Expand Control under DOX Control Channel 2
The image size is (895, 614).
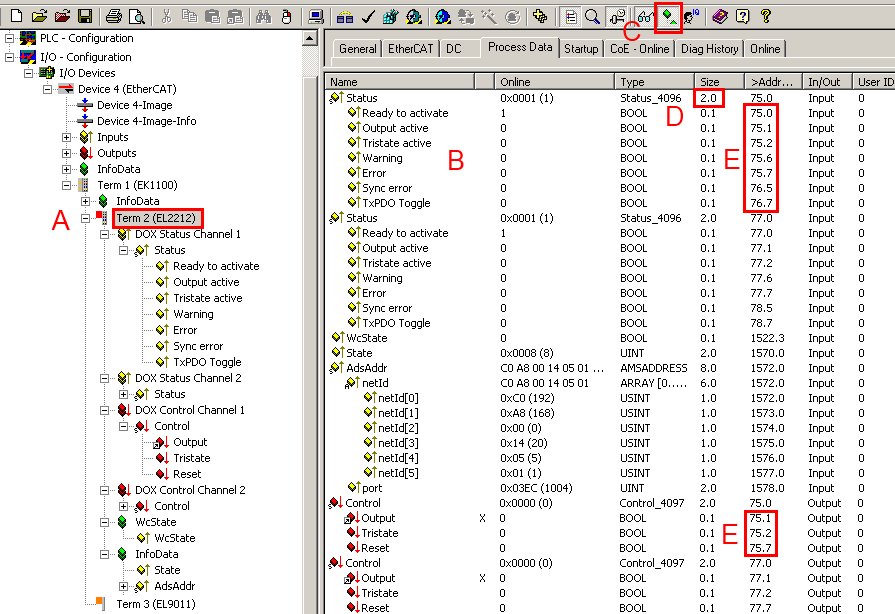123,506
